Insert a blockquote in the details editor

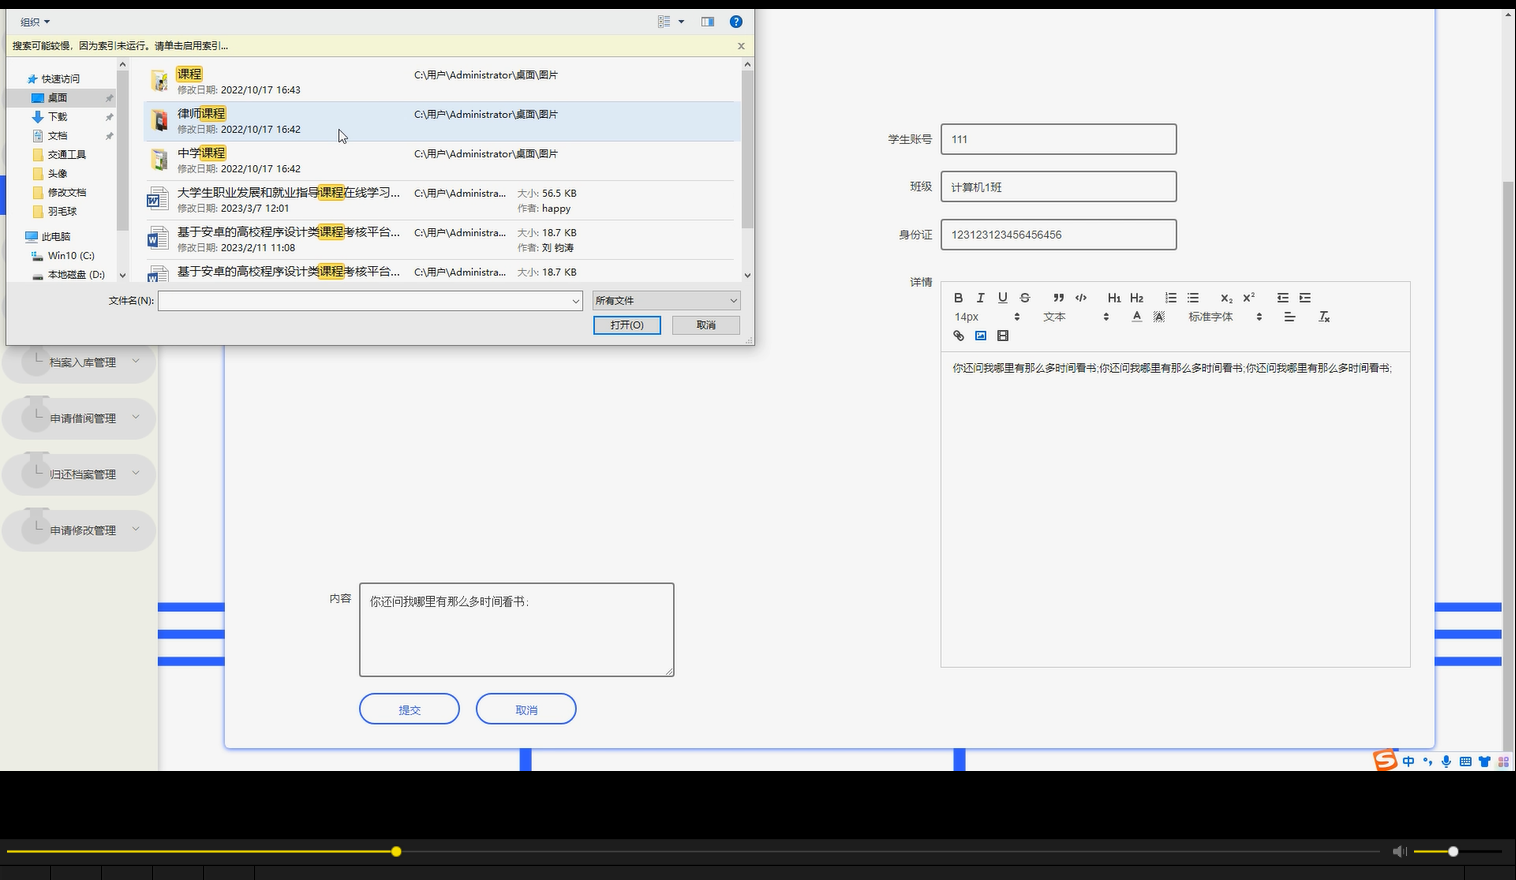coord(1058,297)
